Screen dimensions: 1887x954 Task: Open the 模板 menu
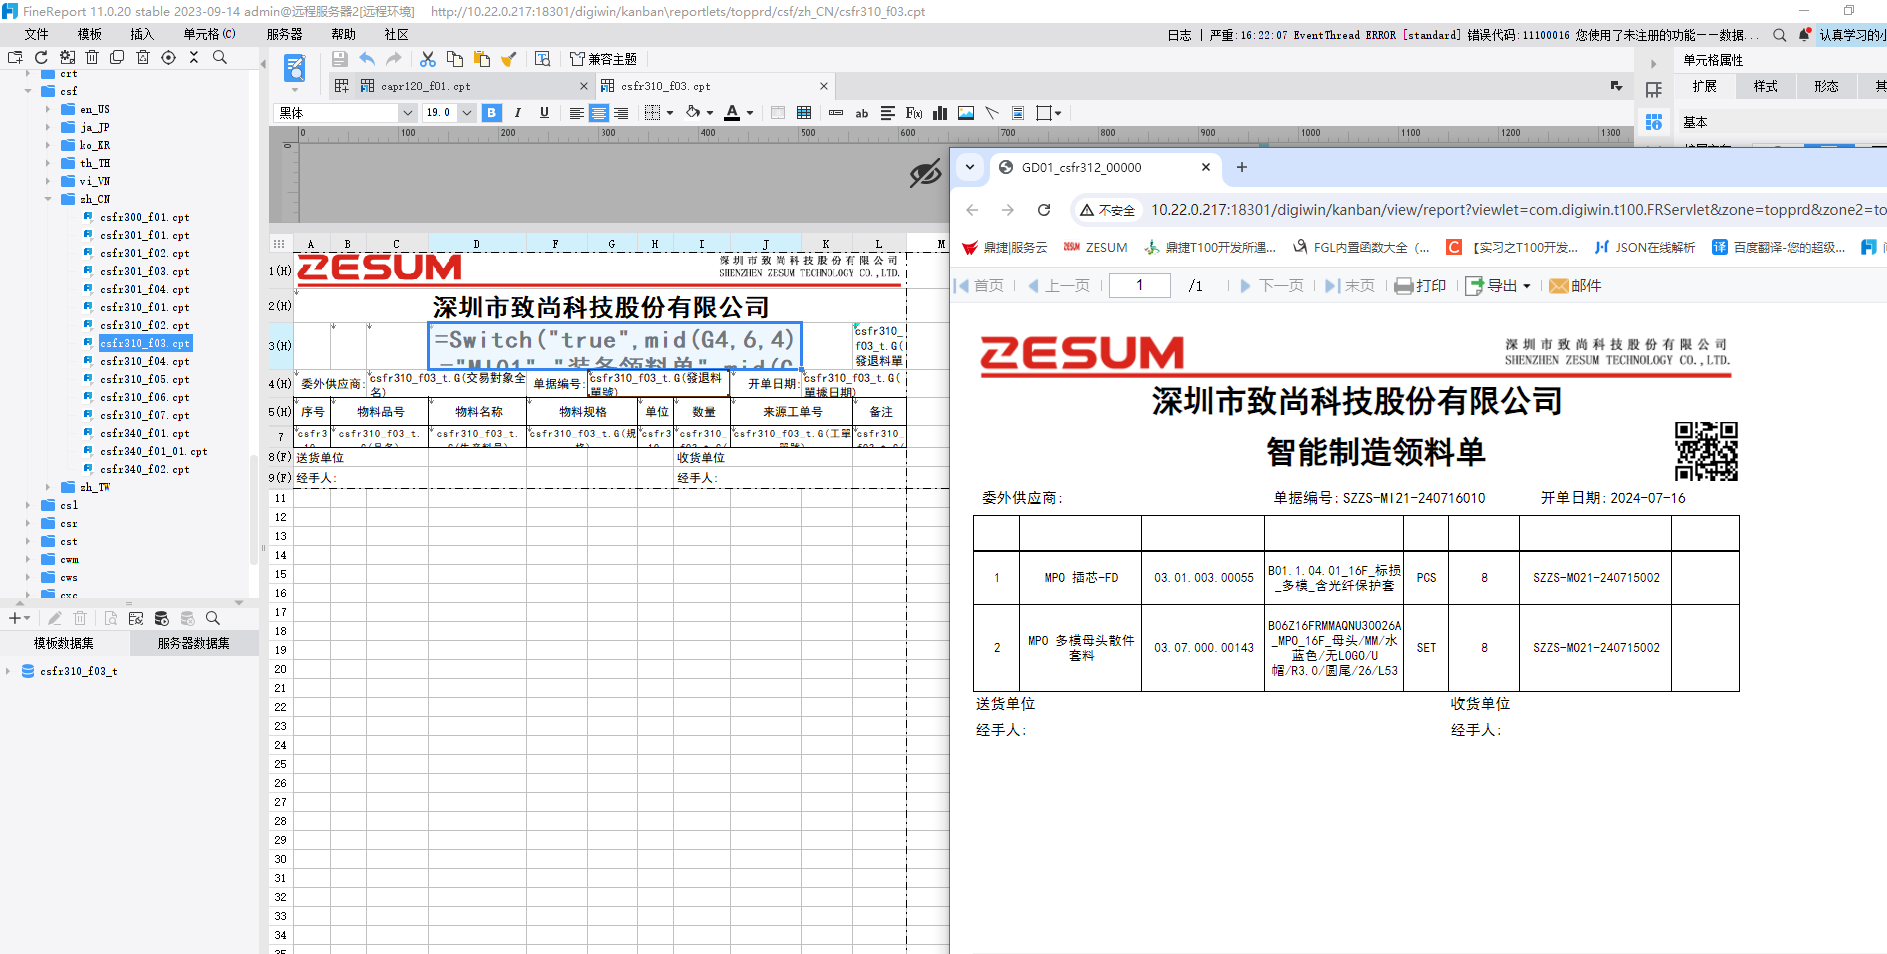click(x=90, y=34)
